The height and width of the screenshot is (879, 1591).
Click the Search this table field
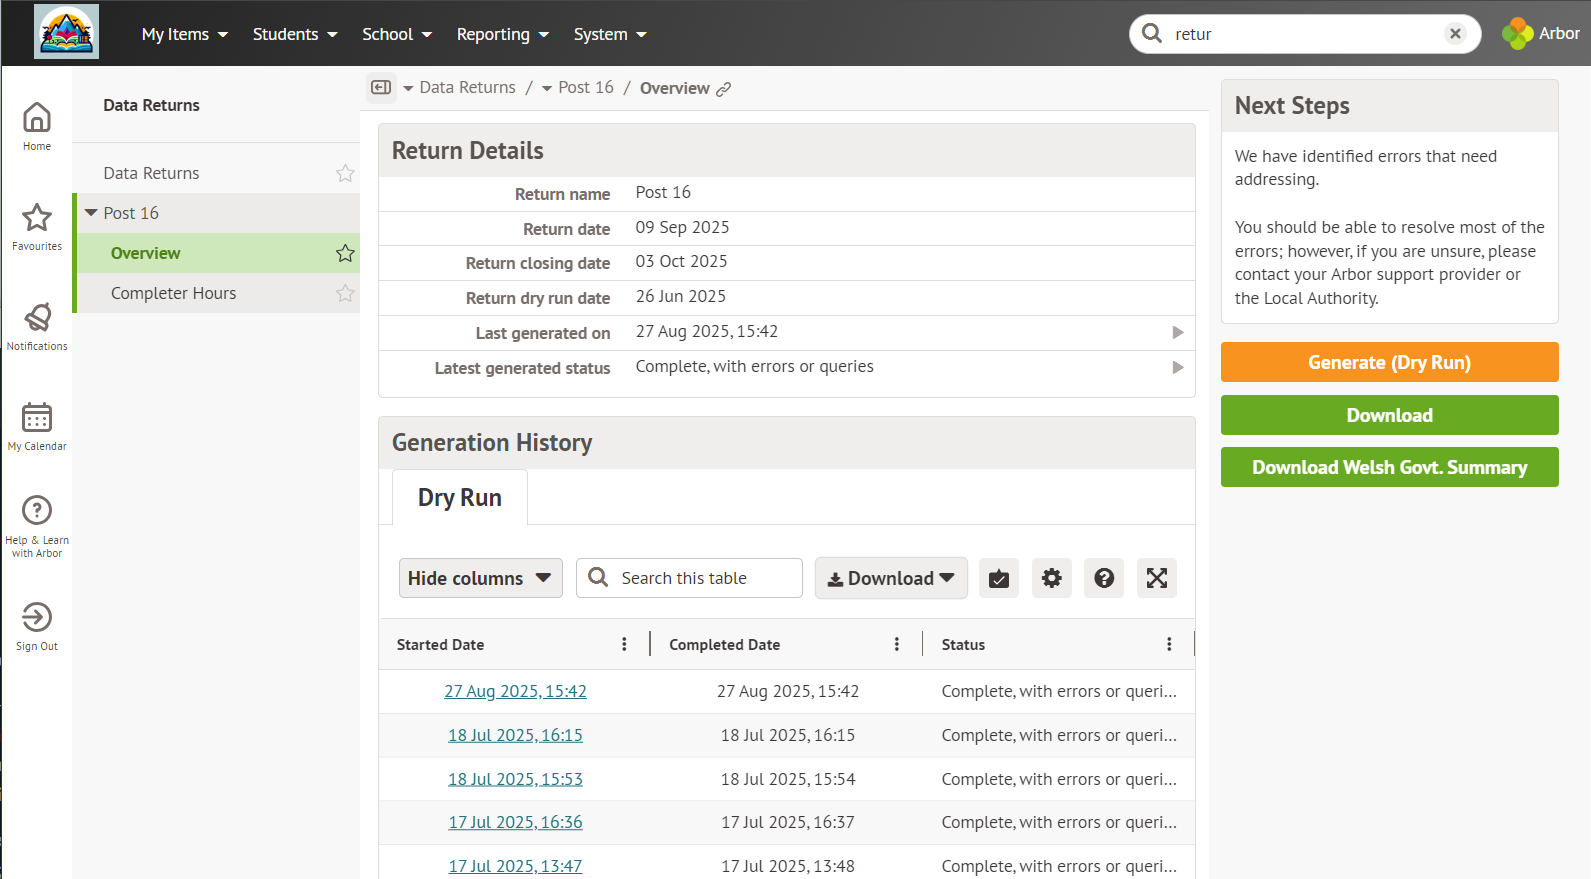pyautogui.click(x=700, y=578)
